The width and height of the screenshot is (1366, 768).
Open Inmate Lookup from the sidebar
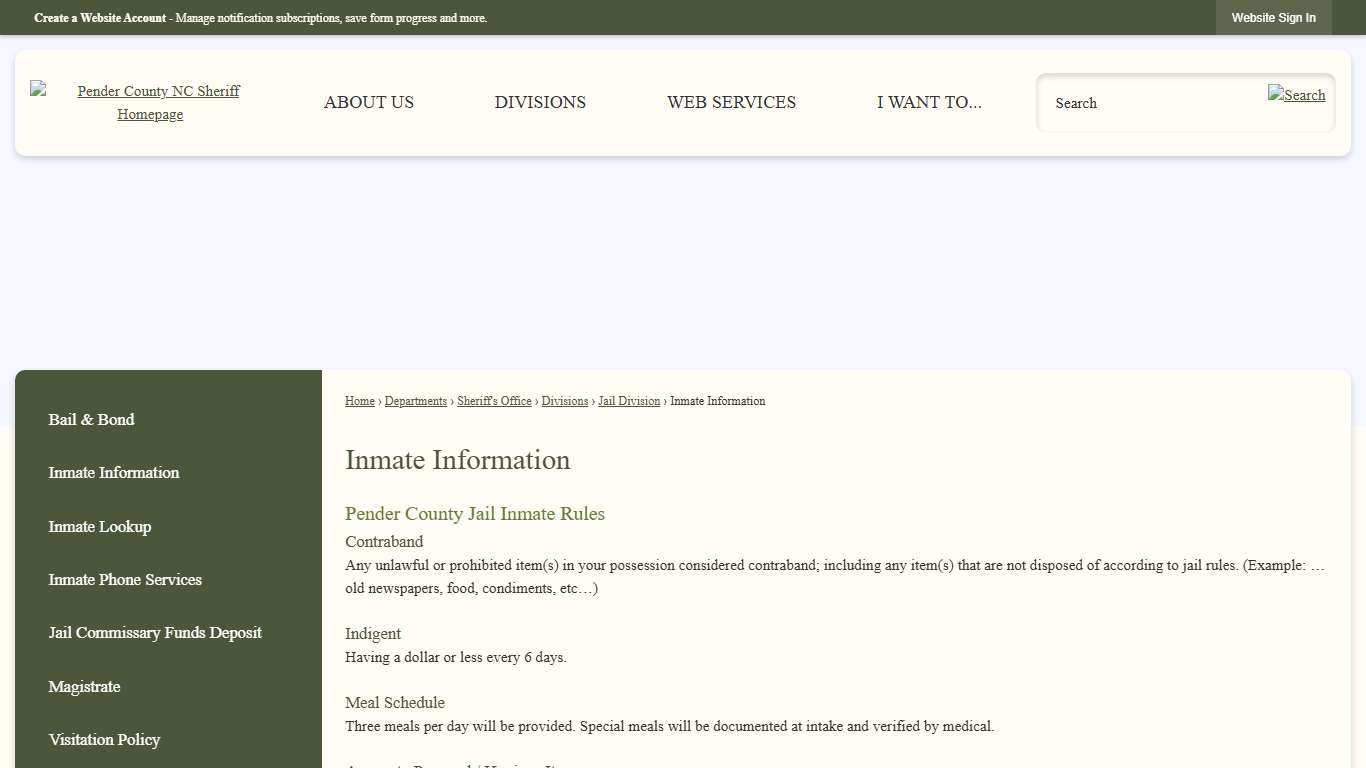[100, 526]
